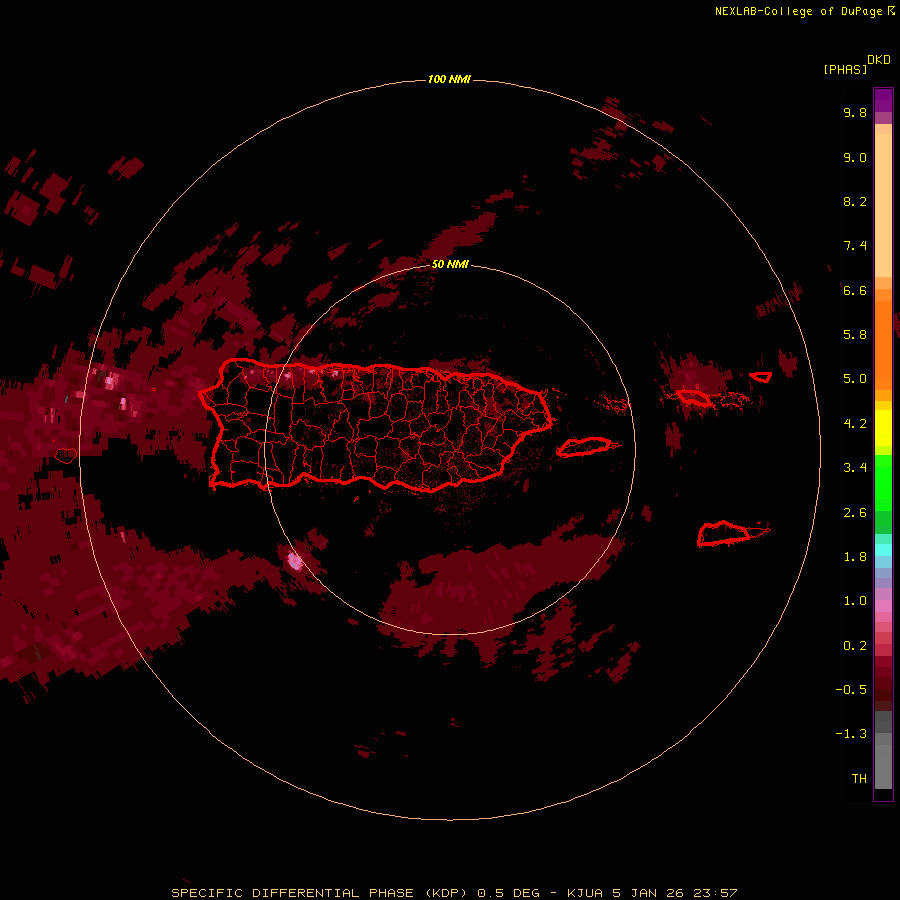Screen dimensions: 900x900
Task: Click the [PHAS] legend heading
Action: pyautogui.click(x=845, y=69)
